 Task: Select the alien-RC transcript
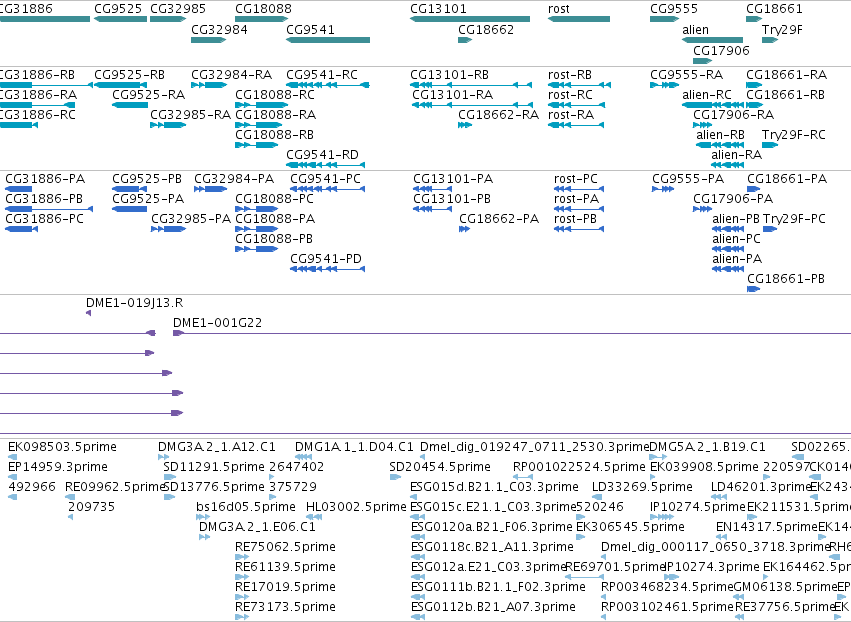point(713,105)
